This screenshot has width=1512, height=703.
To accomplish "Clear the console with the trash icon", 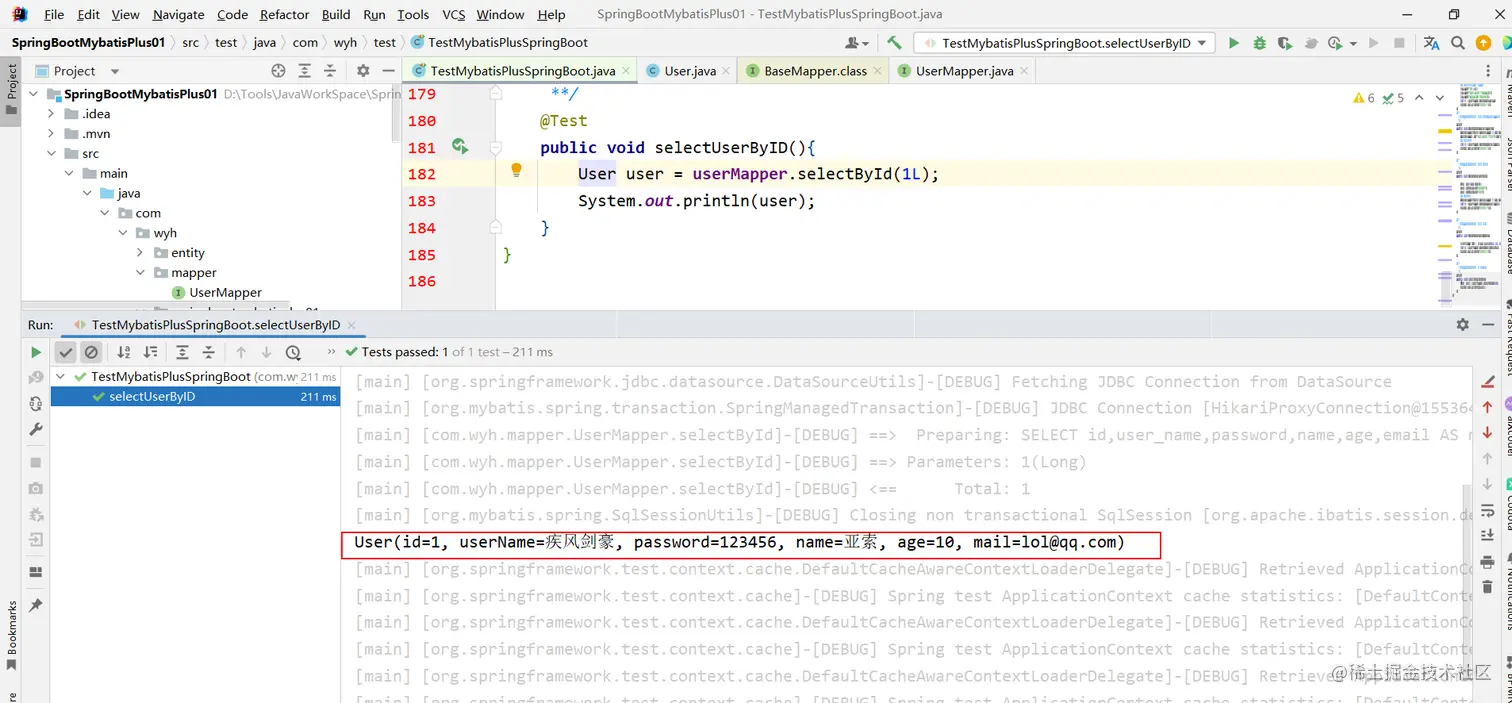I will 1487,587.
